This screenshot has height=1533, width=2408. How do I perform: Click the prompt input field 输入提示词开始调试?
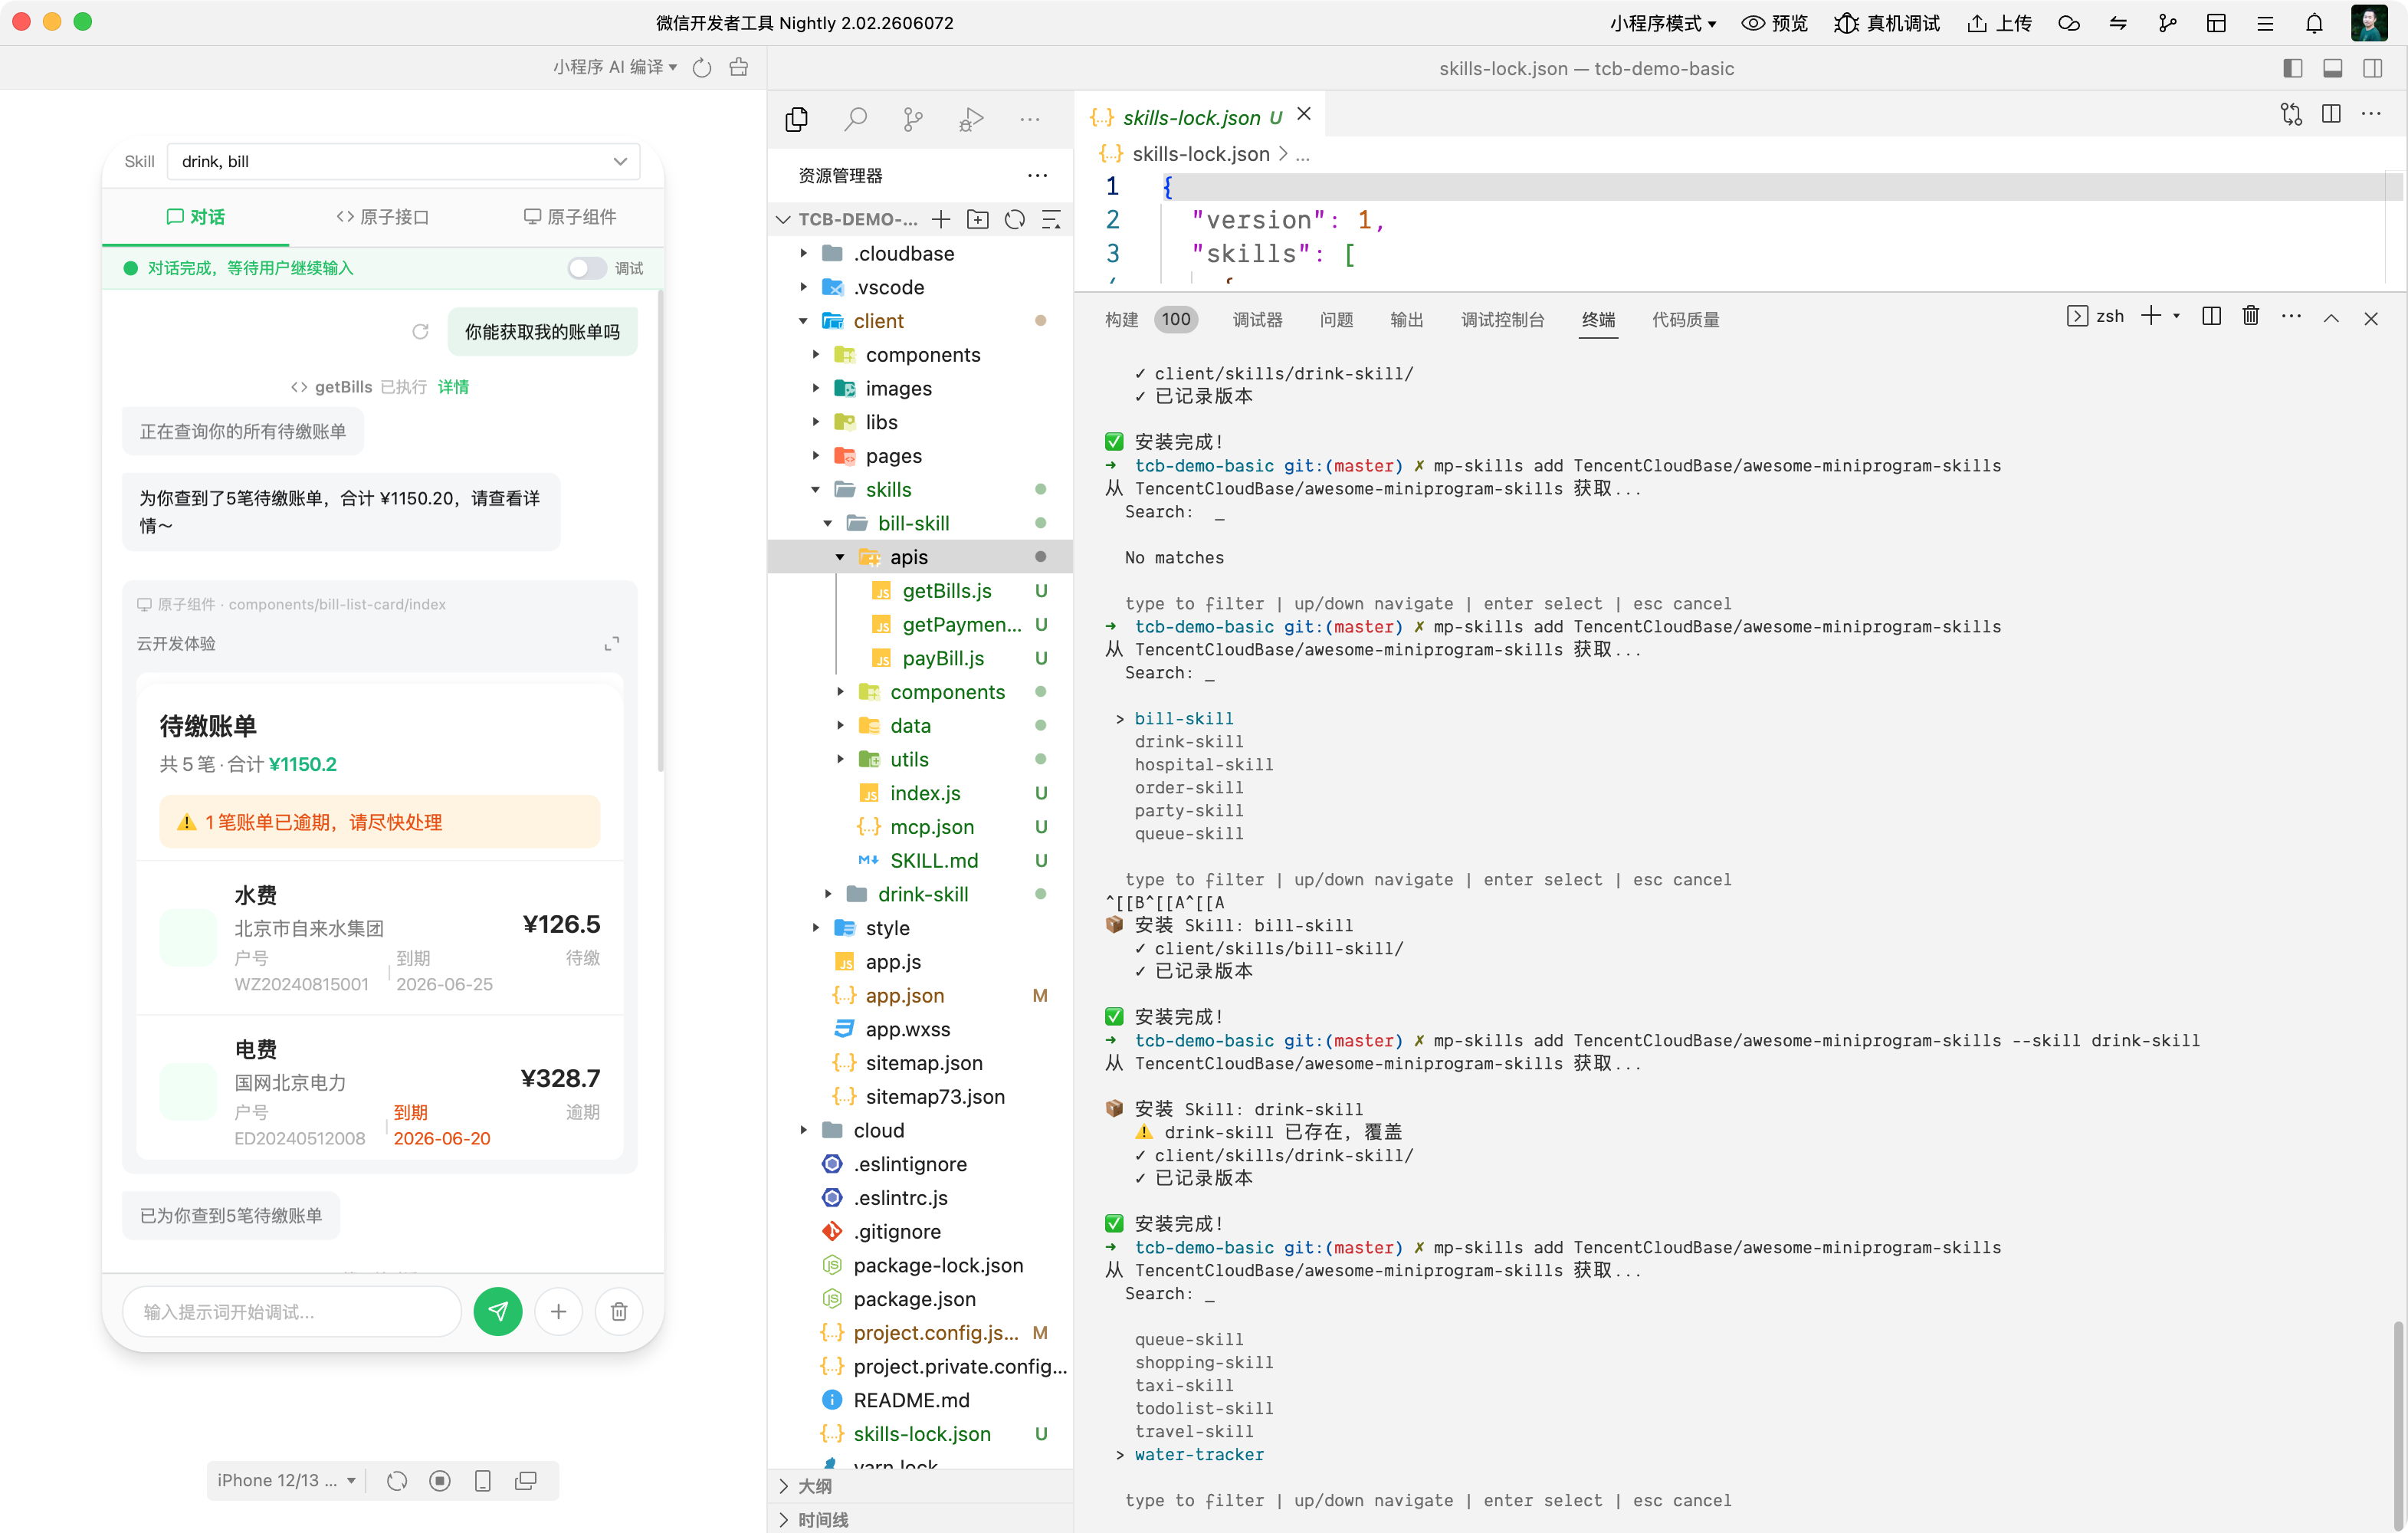[291, 1311]
